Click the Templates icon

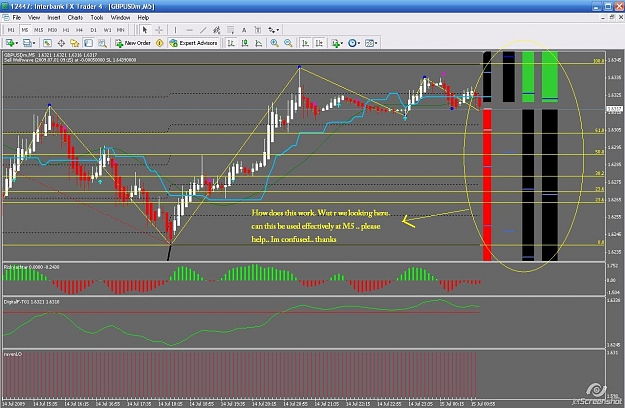pyautogui.click(x=369, y=43)
